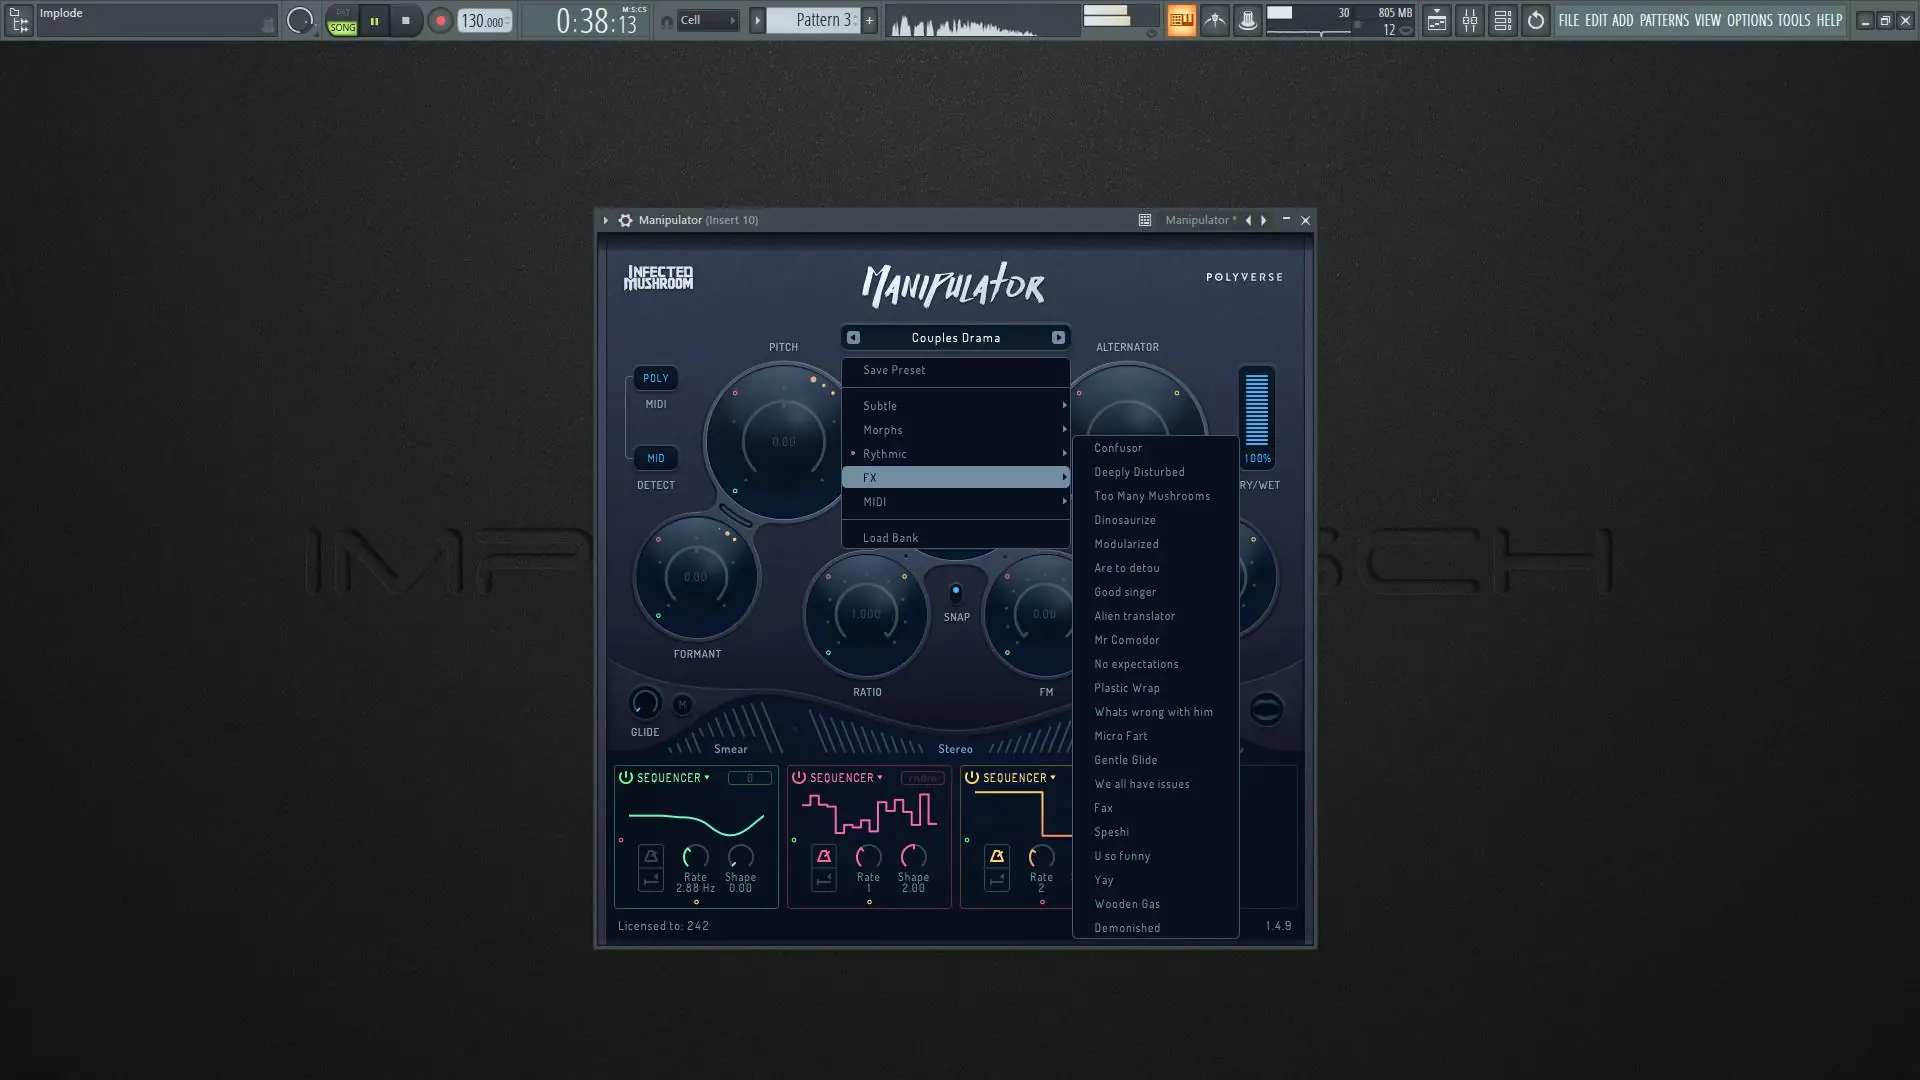This screenshot has width=1920, height=1080.
Task: Click the Manipulator plugin options gear
Action: pos(625,220)
